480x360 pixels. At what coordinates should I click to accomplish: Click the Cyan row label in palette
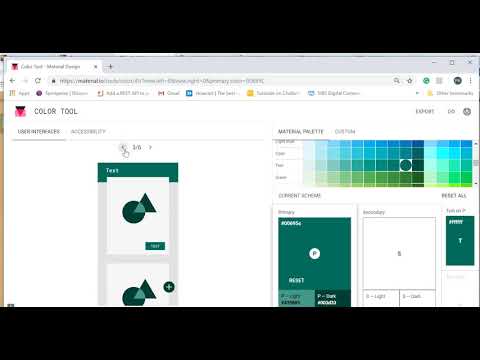[280, 154]
